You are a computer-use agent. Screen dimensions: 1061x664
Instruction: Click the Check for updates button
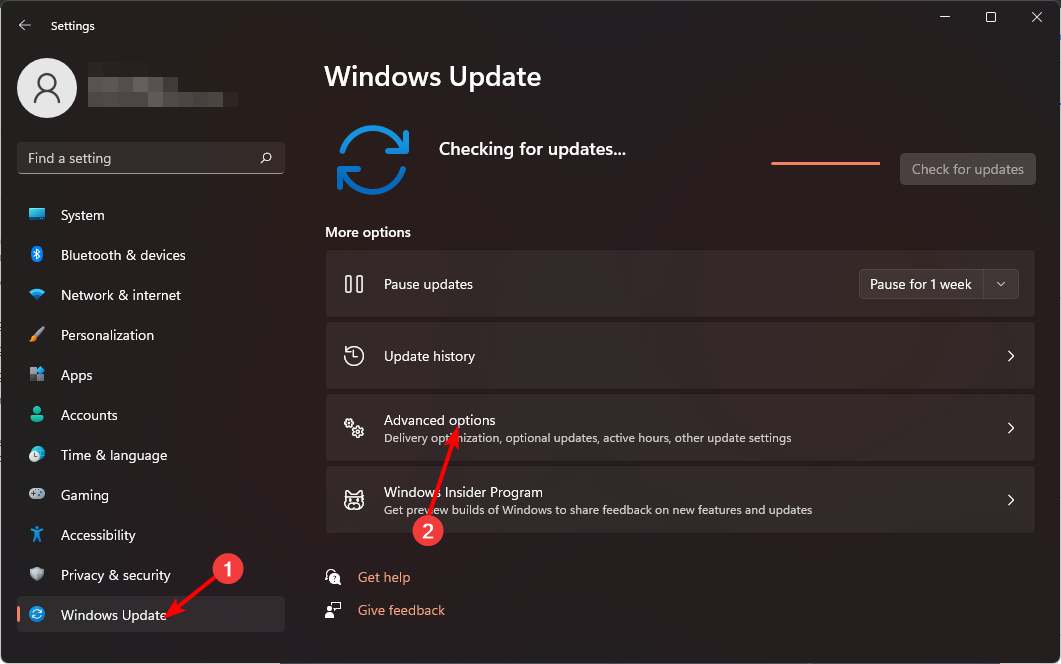(x=967, y=169)
